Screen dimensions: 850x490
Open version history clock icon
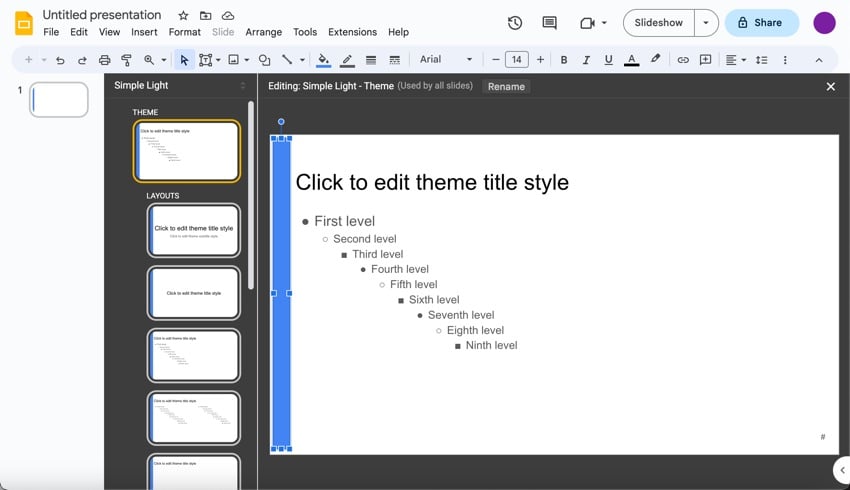coord(515,23)
